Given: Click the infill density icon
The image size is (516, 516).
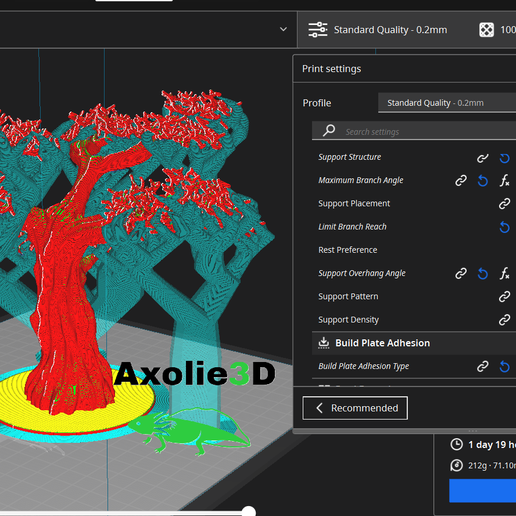Looking at the screenshot, I should coord(486,30).
